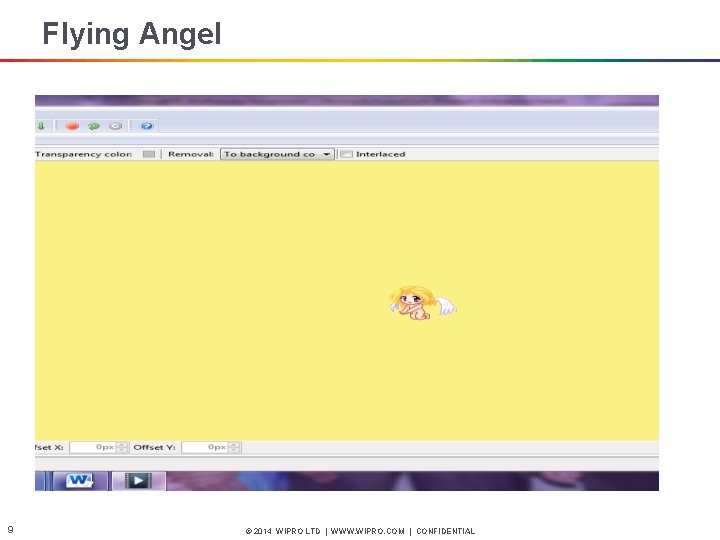Viewport: 720px width, 540px height.
Task: Click the Offset X pixel input field
Action: 92,447
